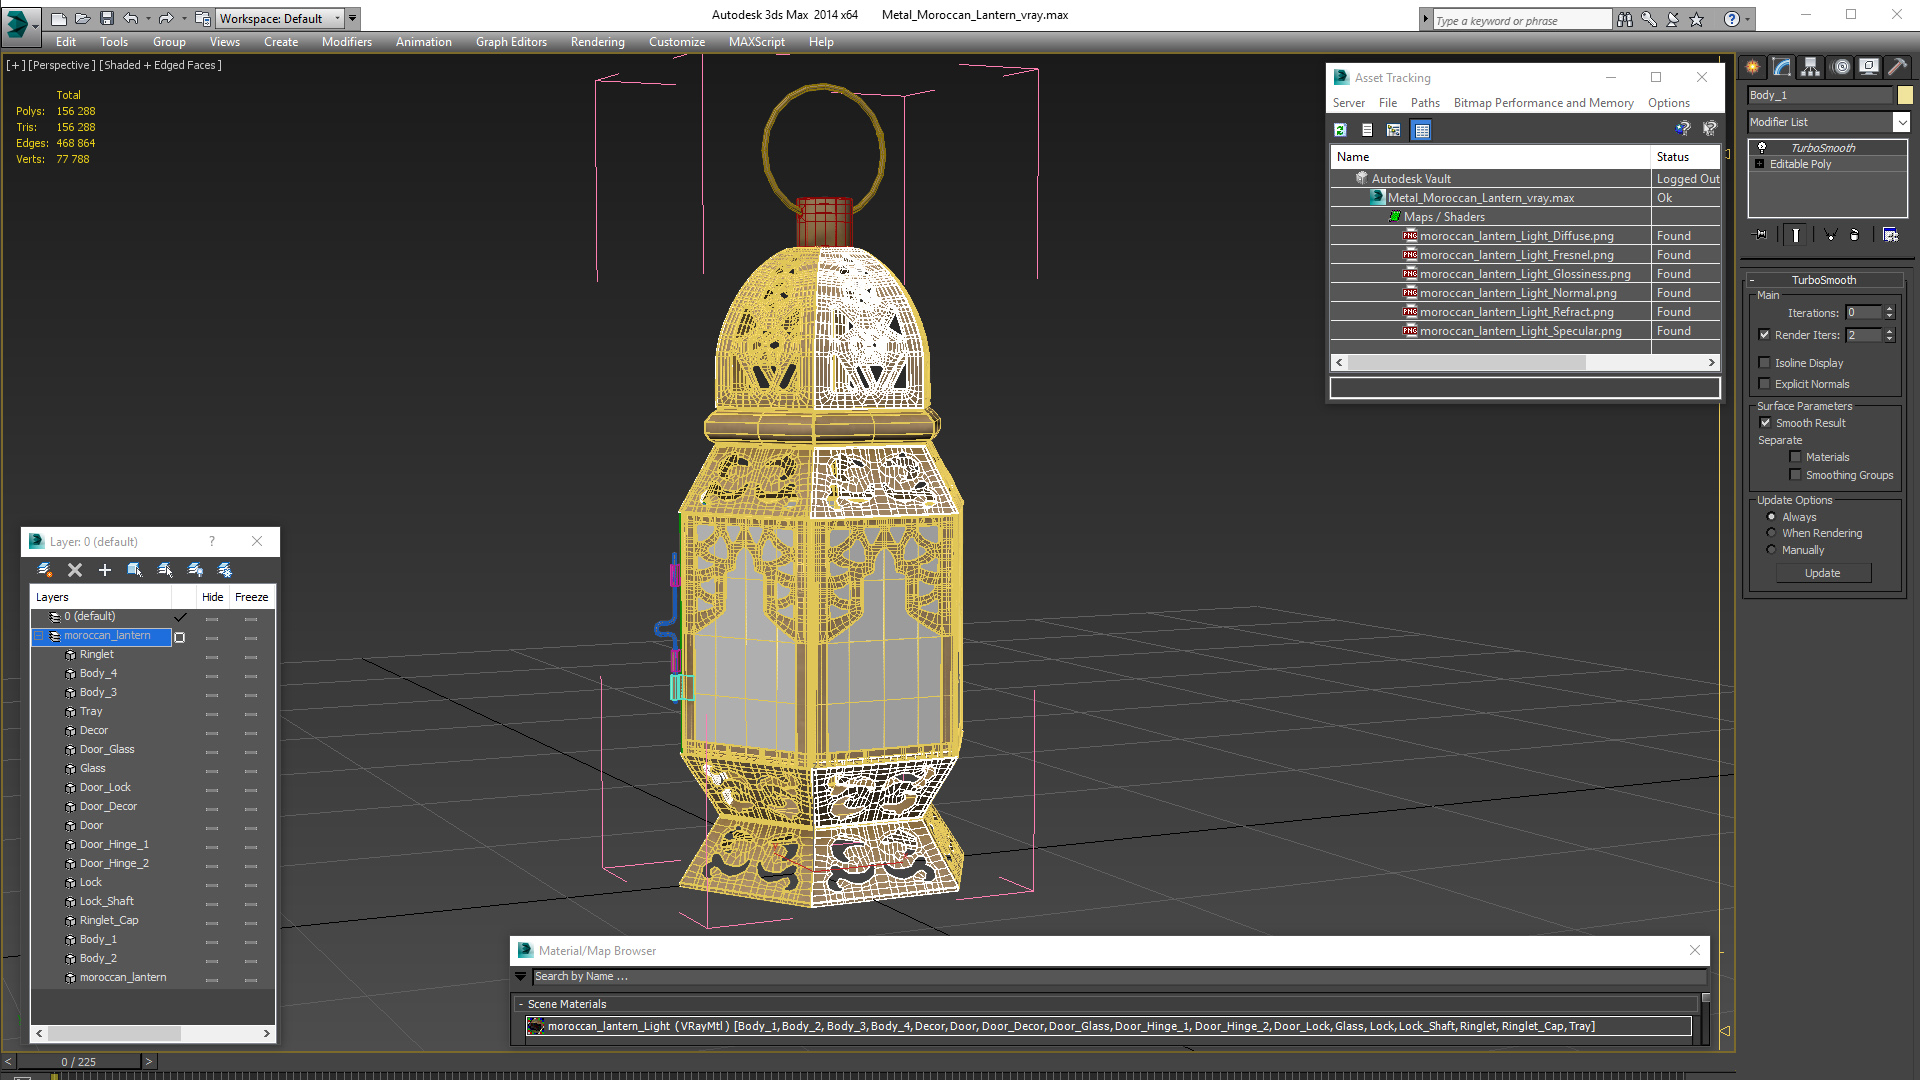1920x1080 pixels.
Task: Refresh the Asset Tracking list
Action: click(x=1340, y=130)
